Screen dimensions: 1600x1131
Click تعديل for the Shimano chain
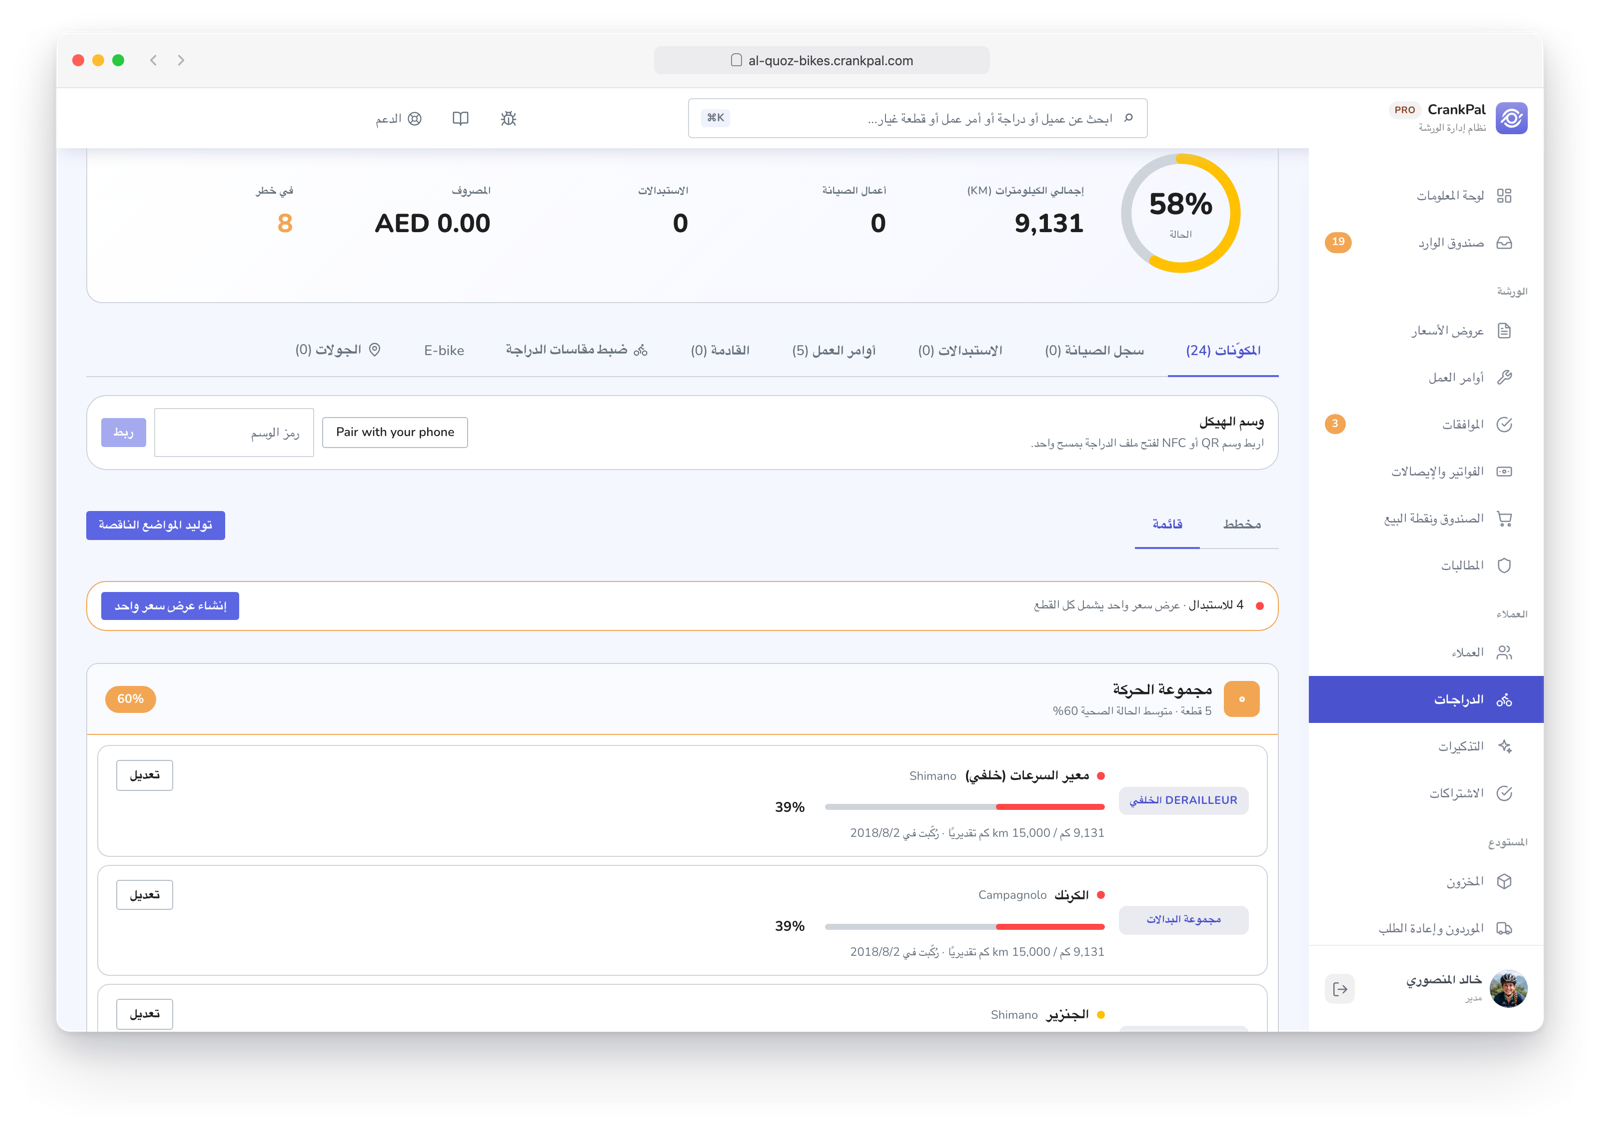point(144,1014)
